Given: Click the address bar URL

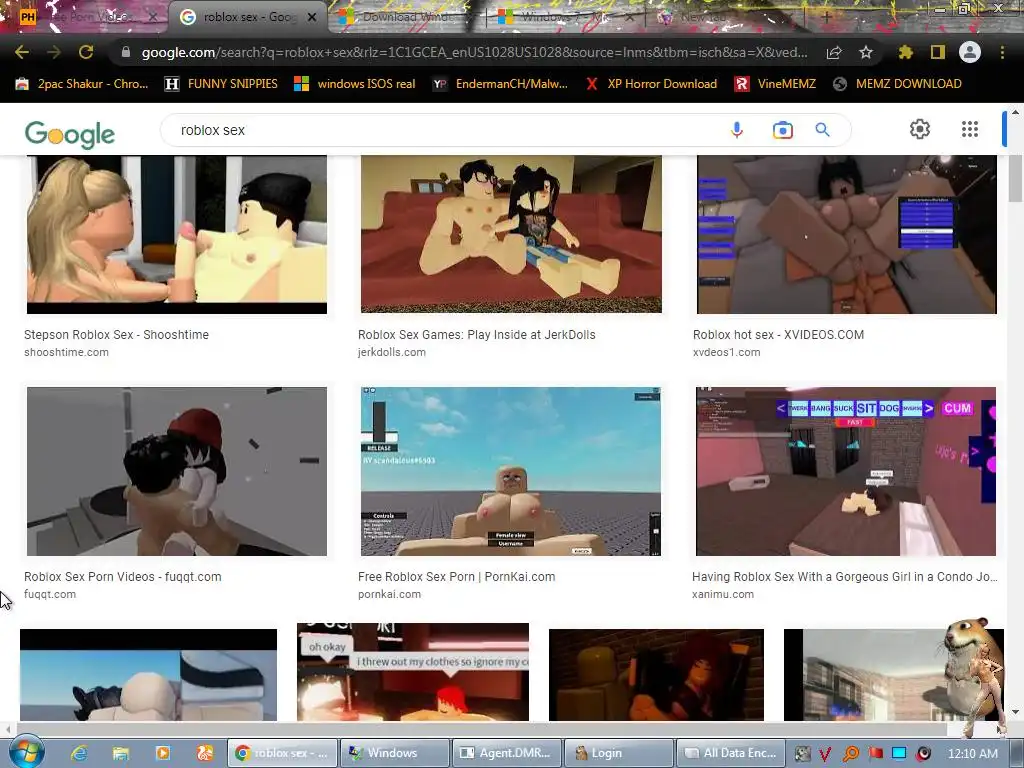Looking at the screenshot, I should click(x=474, y=52).
